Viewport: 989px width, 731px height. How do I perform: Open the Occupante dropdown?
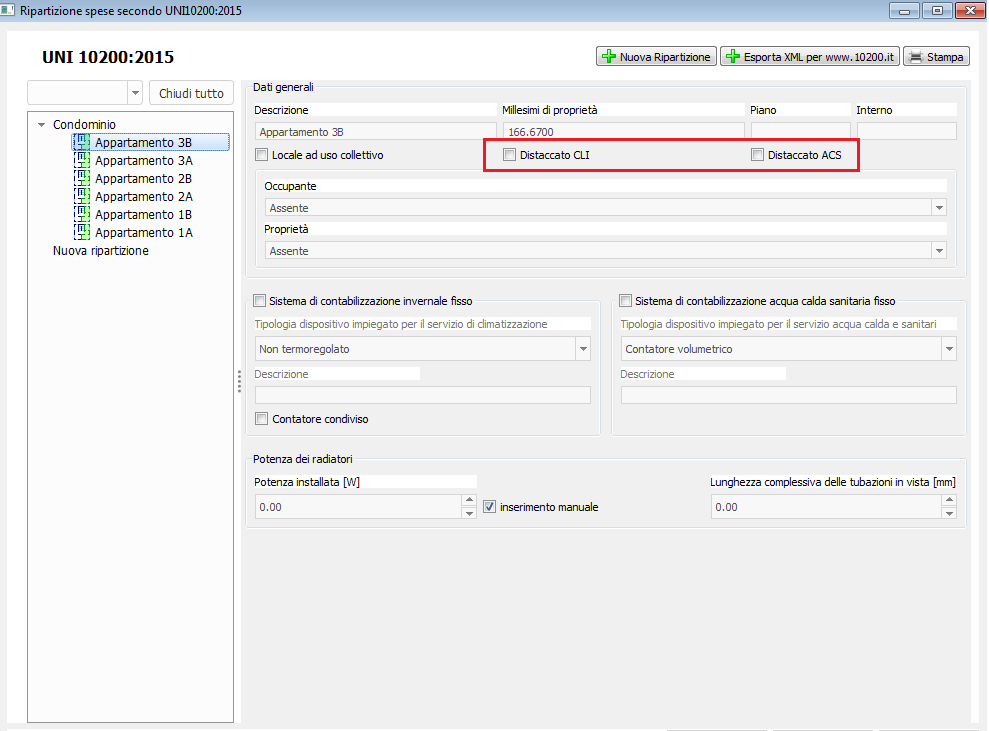tap(938, 208)
